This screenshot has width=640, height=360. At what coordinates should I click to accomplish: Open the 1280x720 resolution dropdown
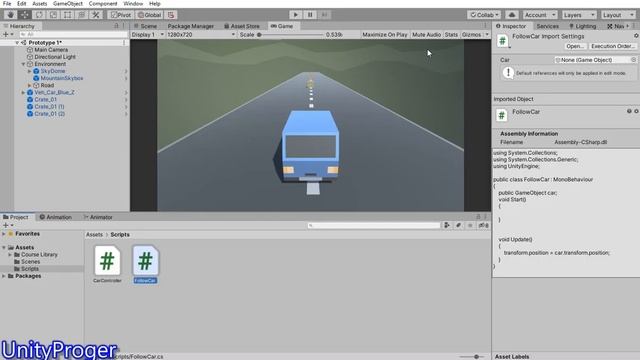(201, 35)
